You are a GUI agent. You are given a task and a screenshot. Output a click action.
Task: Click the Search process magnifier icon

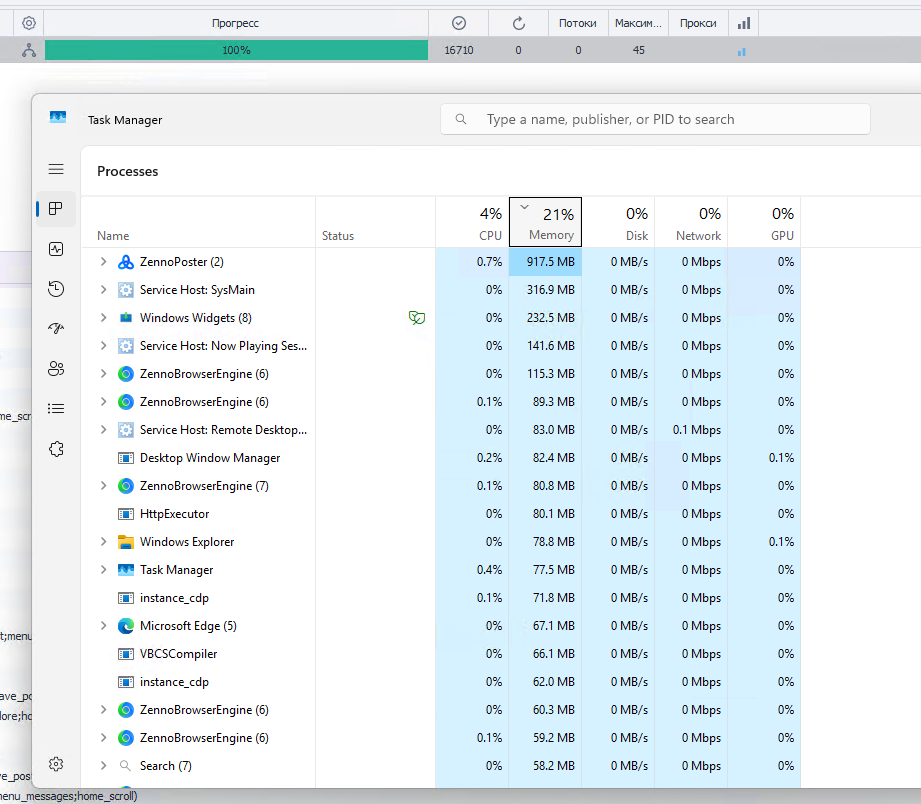(125, 766)
